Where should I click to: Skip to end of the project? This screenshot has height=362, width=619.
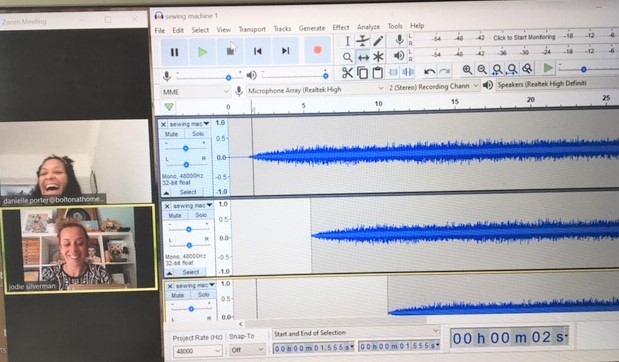(285, 51)
